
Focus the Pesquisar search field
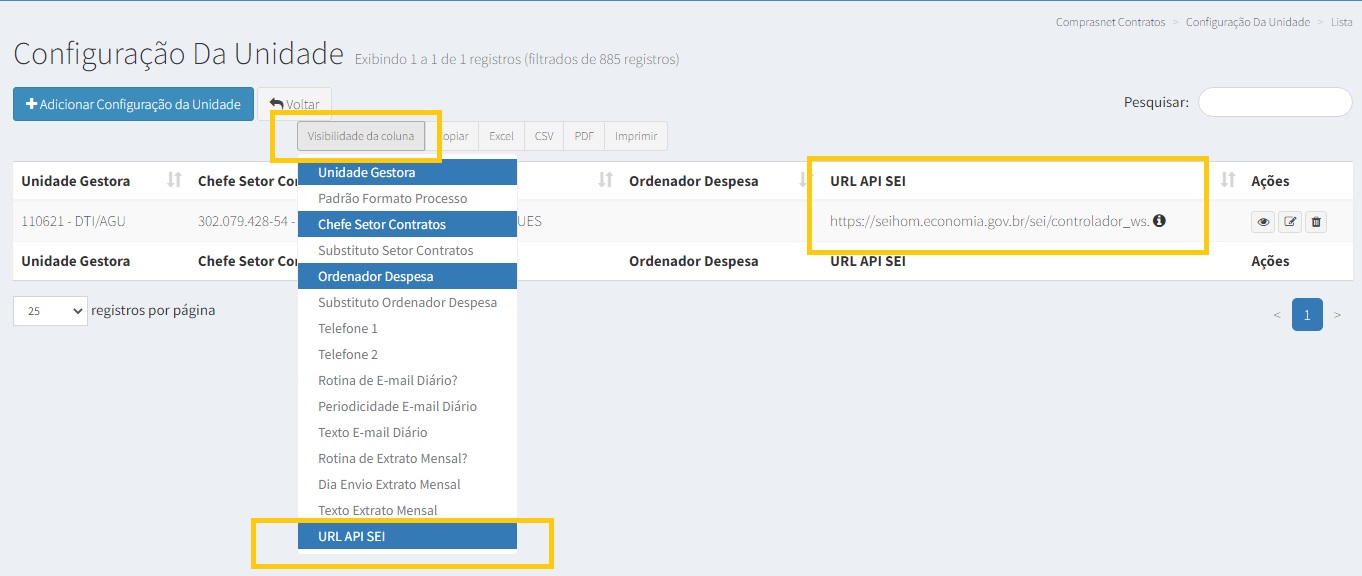1275,102
